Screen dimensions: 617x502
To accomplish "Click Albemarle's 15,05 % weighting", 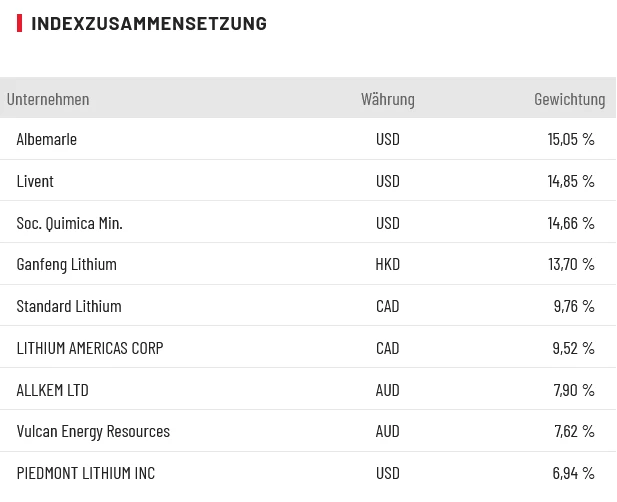I will pyautogui.click(x=570, y=139).
